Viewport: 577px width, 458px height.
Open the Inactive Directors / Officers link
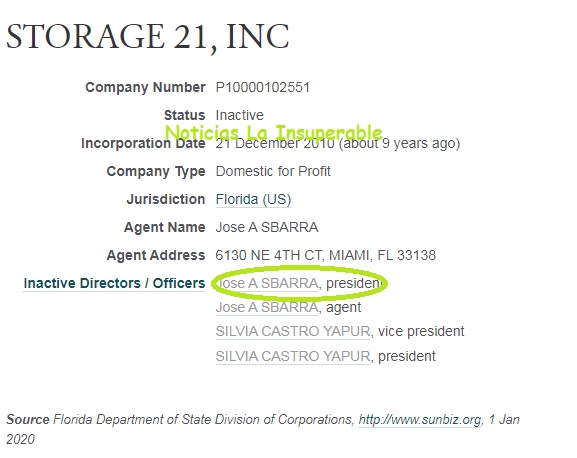pyautogui.click(x=114, y=283)
